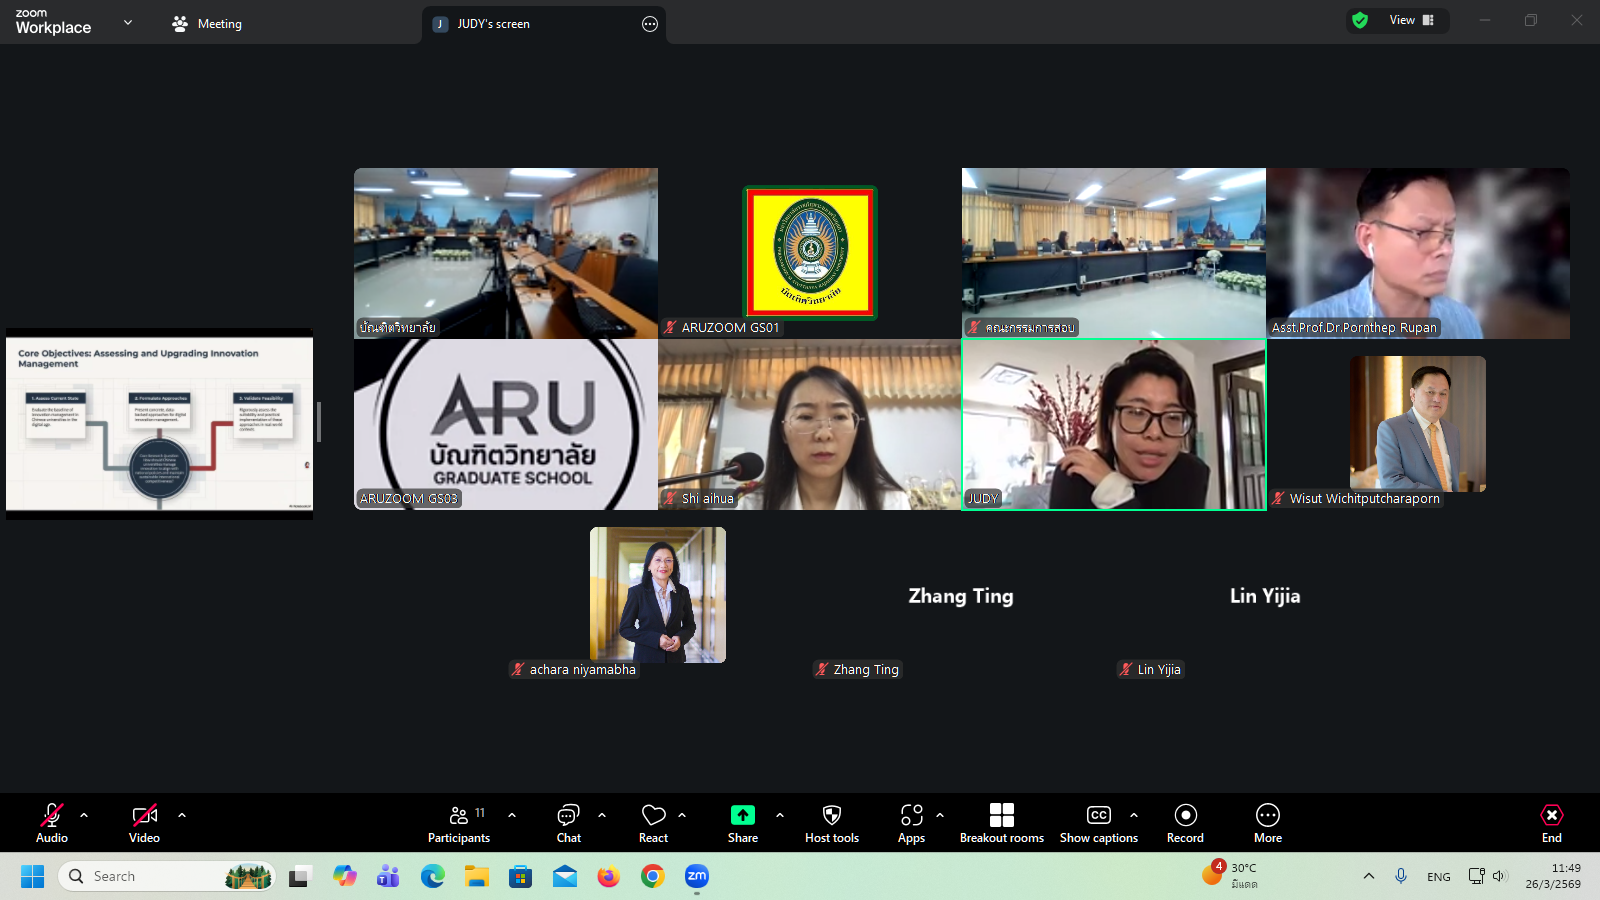Image resolution: width=1600 pixels, height=900 pixels.
Task: Start recording with the Record button
Action: click(1185, 823)
